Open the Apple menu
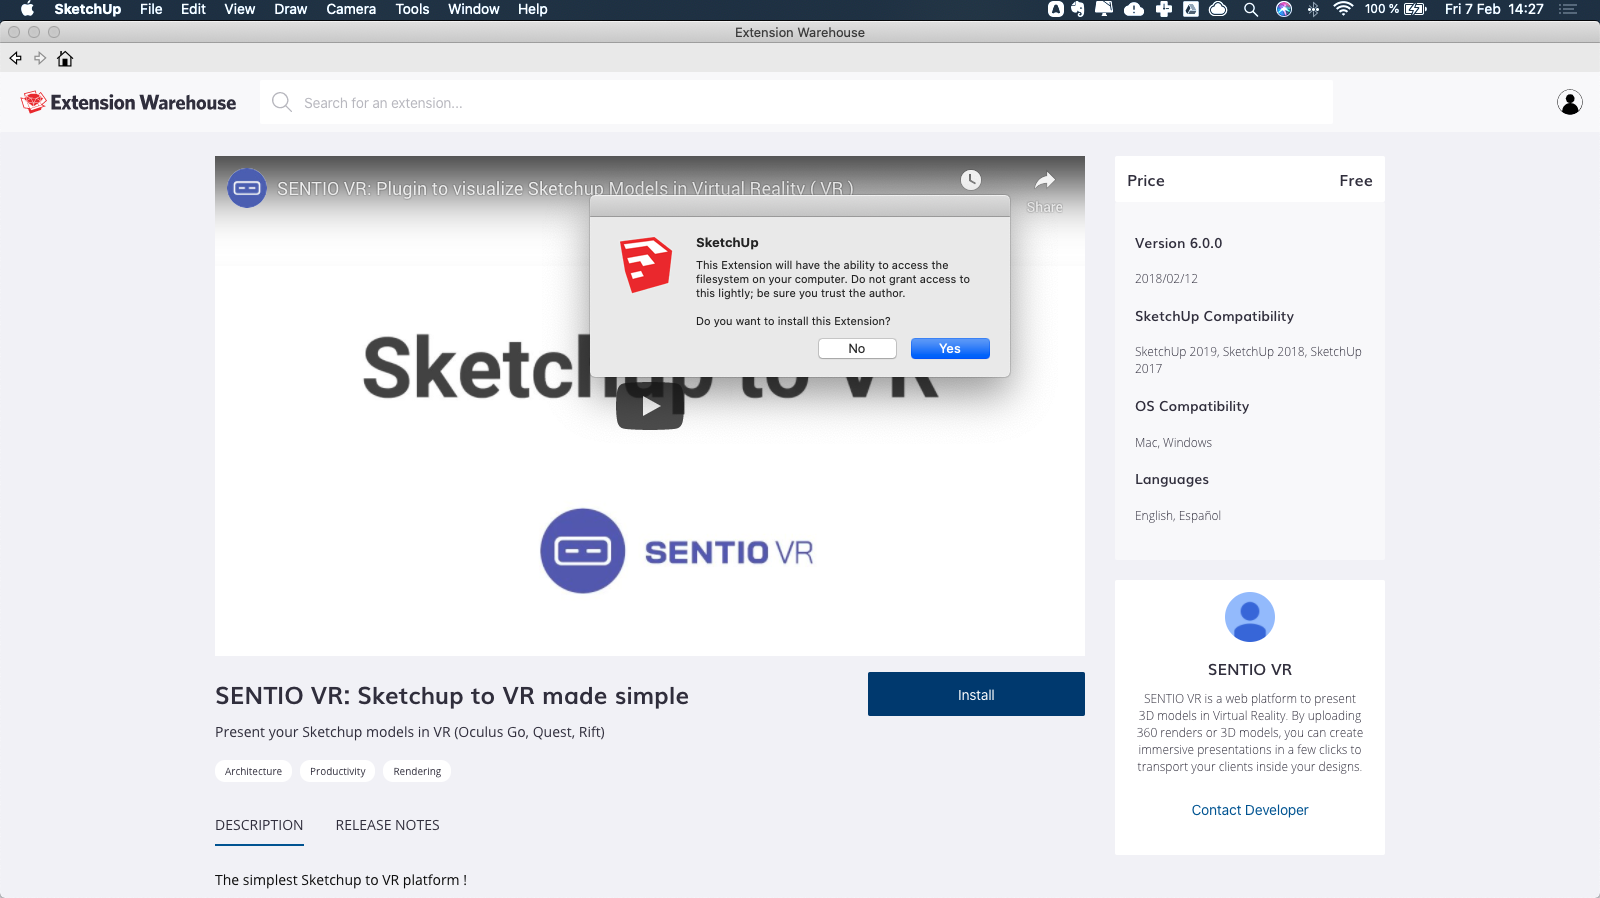The image size is (1600, 898). [27, 9]
